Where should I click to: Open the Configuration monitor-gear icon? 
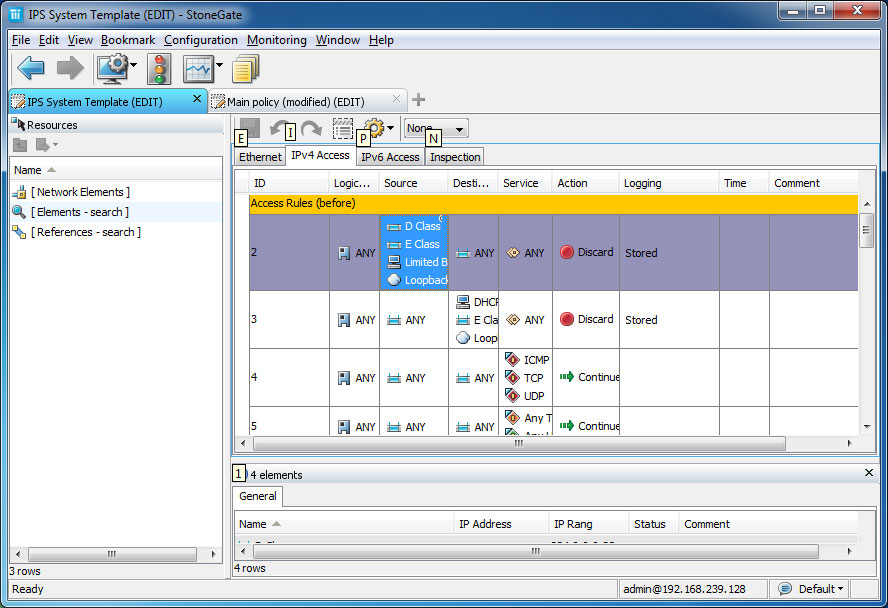coord(113,68)
